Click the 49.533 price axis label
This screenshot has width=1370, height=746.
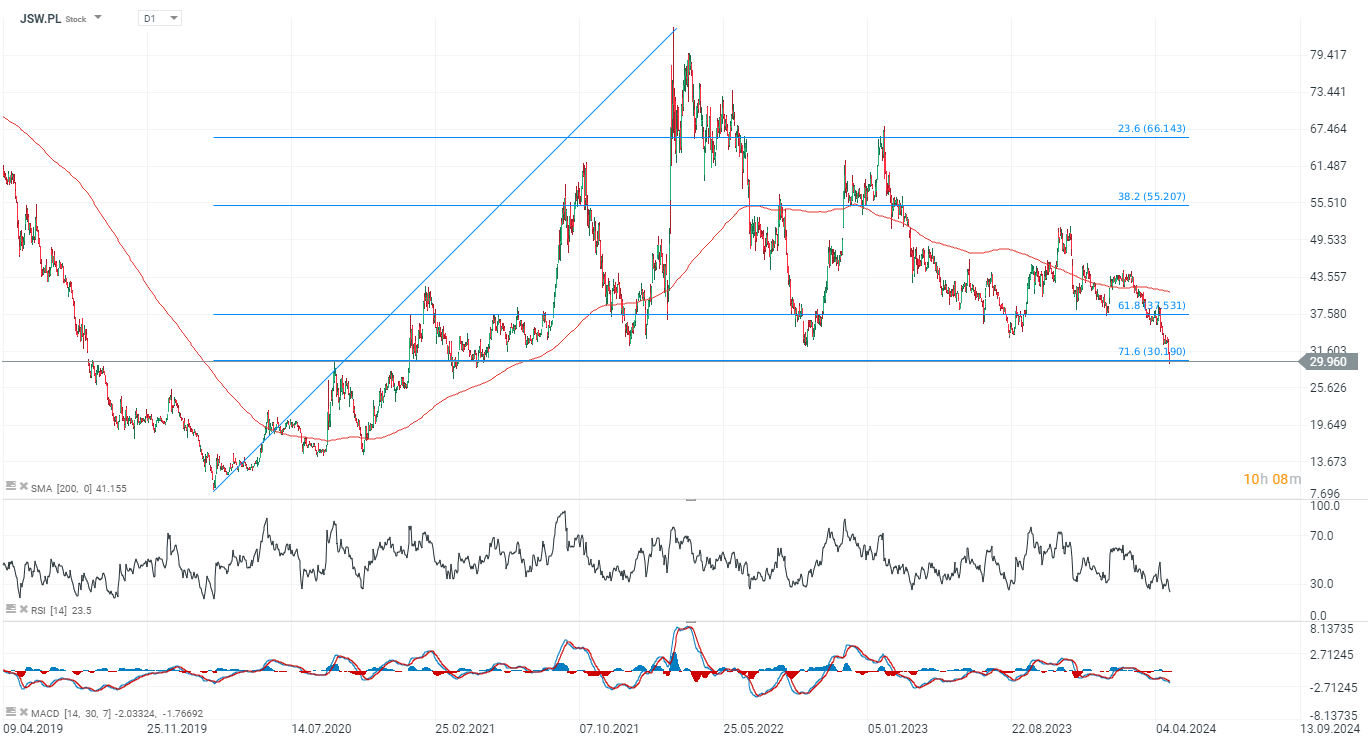pyautogui.click(x=1329, y=240)
